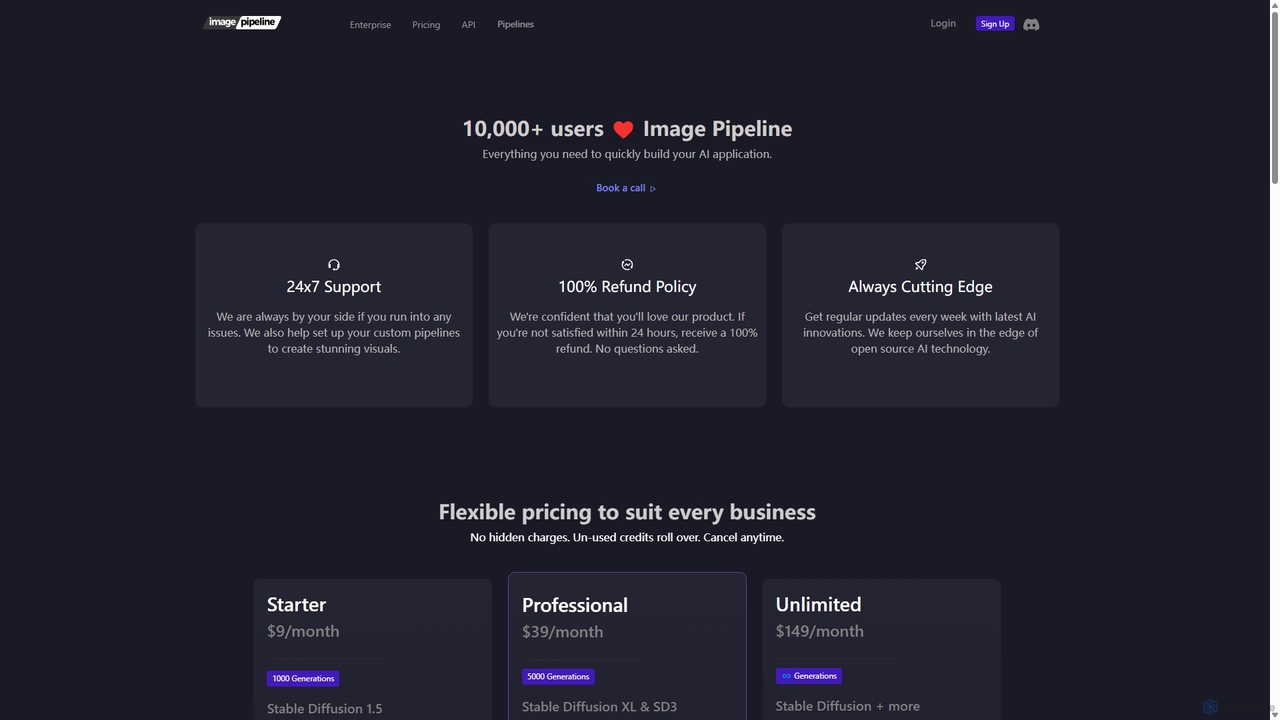The image size is (1280, 720).
Task: Select Pipelines in the navigation bar
Action: tap(515, 24)
